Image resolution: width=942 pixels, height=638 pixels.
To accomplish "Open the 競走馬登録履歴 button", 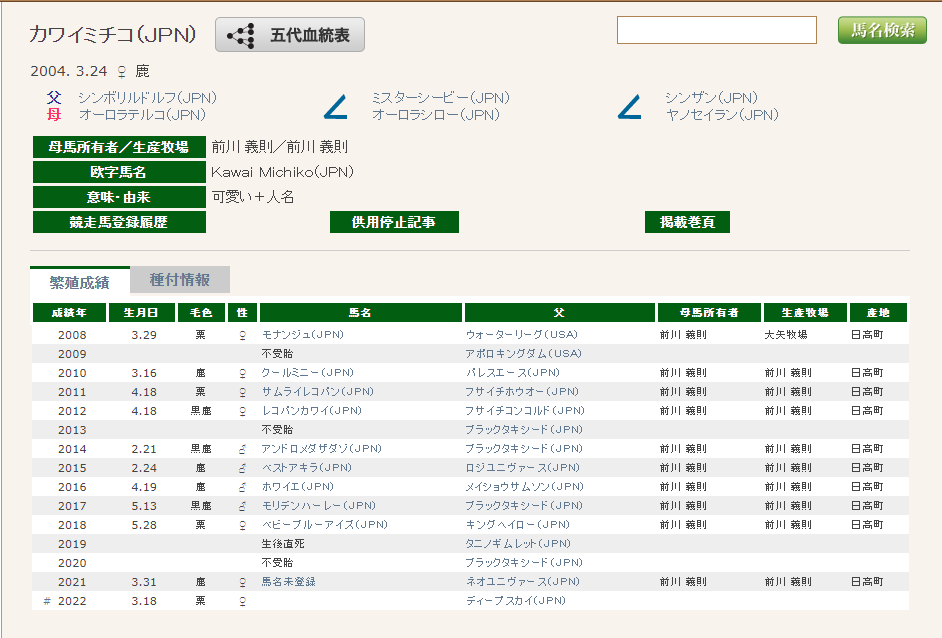I will pos(119,222).
